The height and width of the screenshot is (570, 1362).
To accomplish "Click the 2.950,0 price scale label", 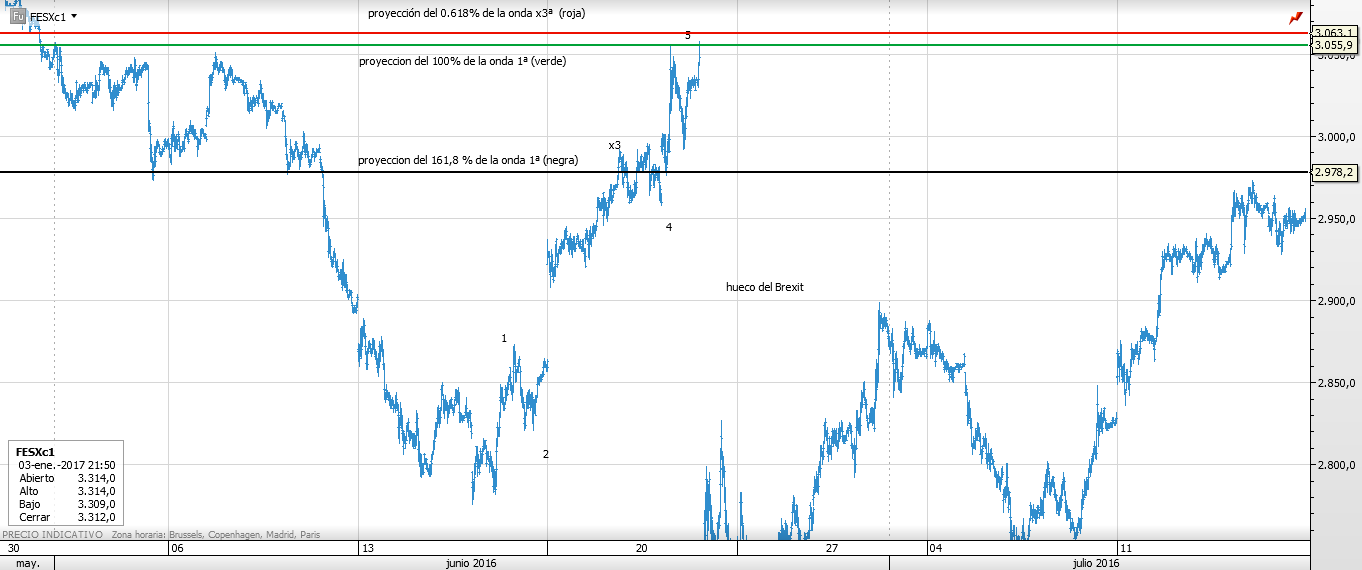I will pos(1337,219).
